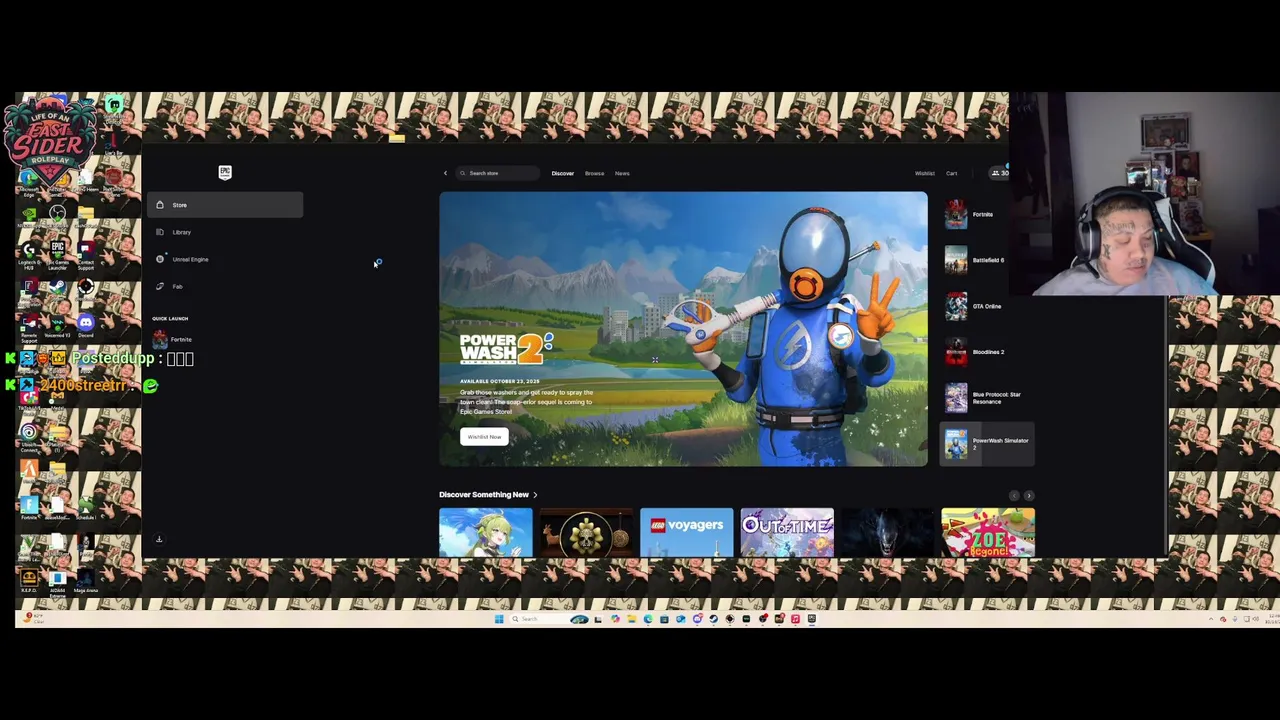Open the PowerWash Simulator 2 hero banner

tap(683, 329)
